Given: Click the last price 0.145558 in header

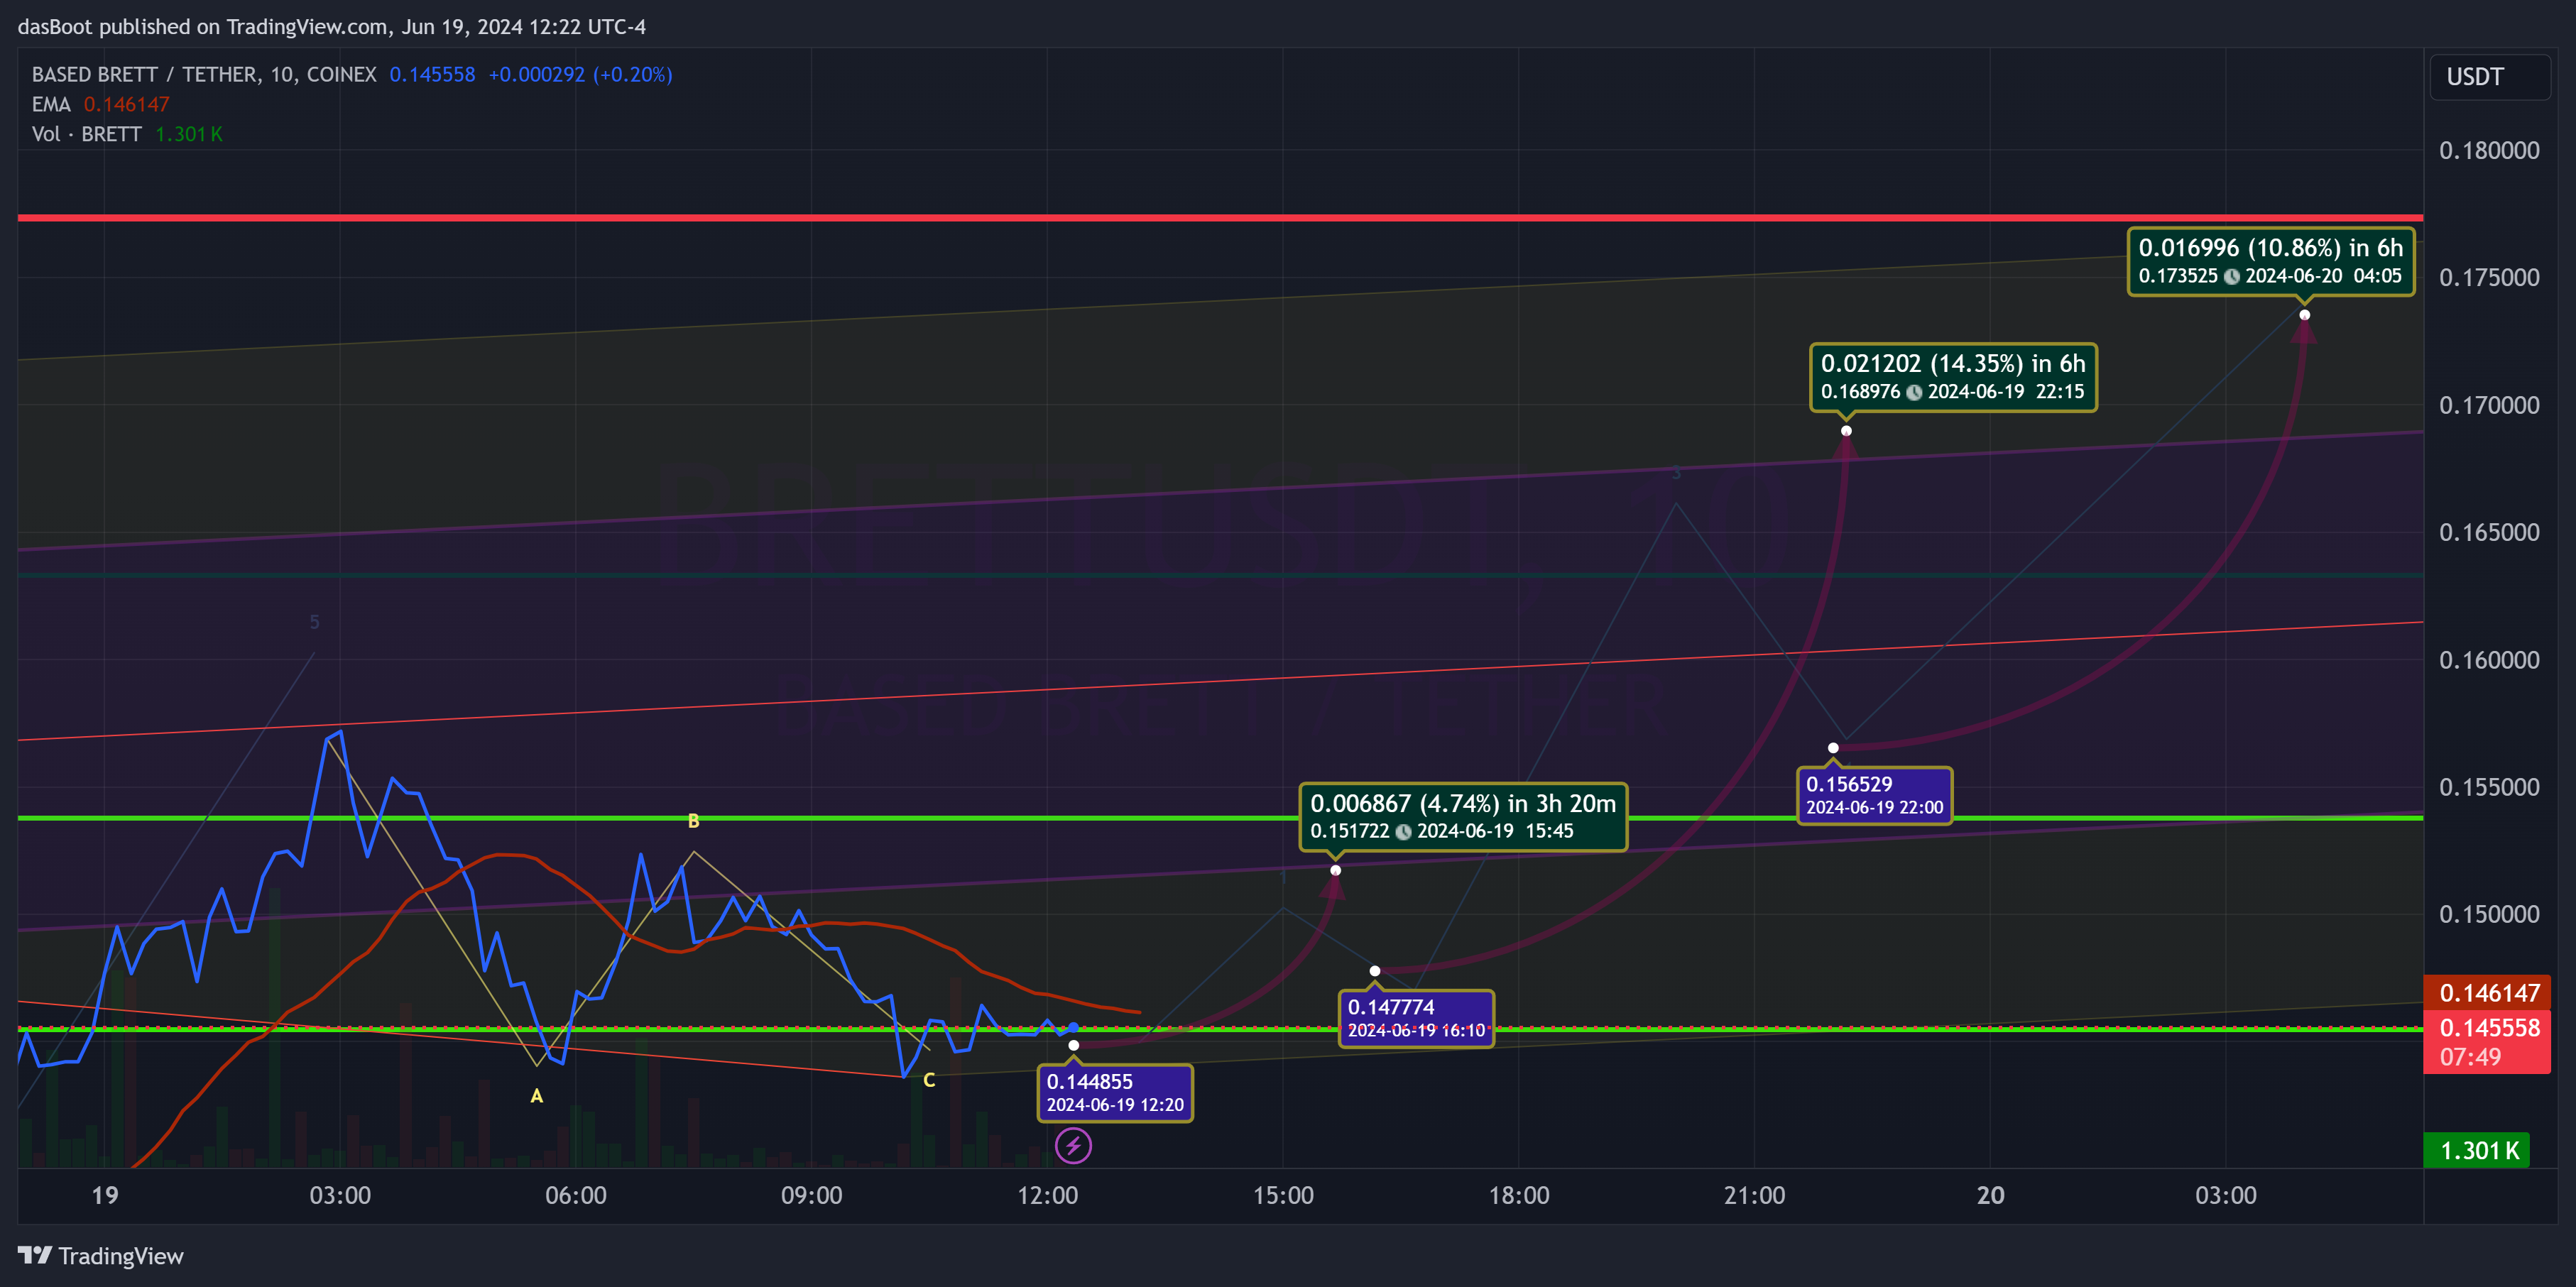Looking at the screenshot, I should [x=432, y=75].
